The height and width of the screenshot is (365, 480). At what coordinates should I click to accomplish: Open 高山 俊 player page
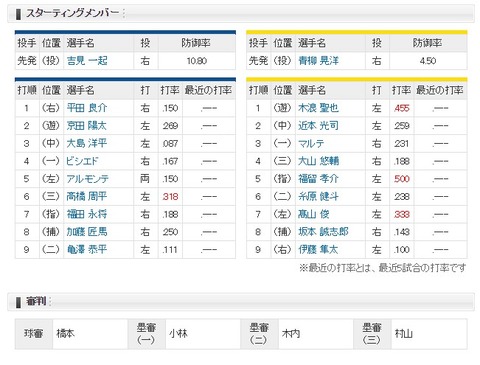(313, 214)
